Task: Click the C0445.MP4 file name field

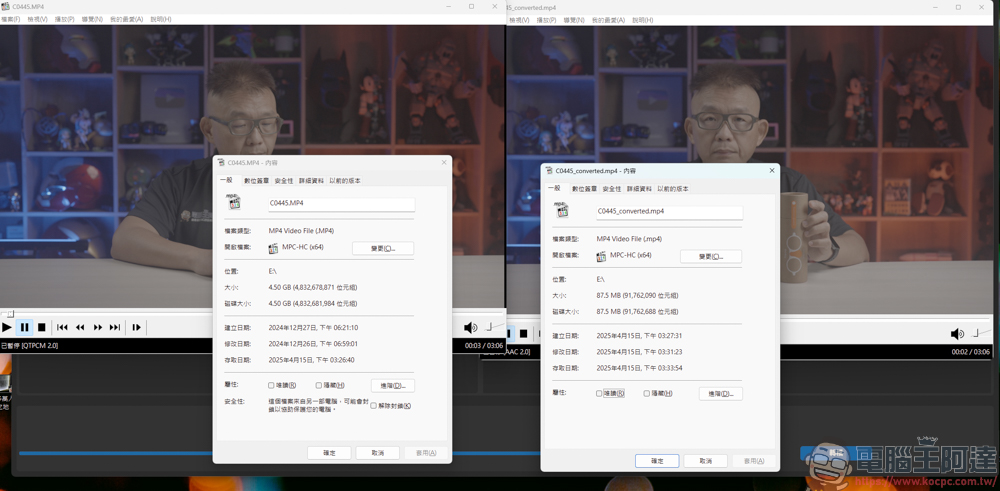Action: pos(341,203)
